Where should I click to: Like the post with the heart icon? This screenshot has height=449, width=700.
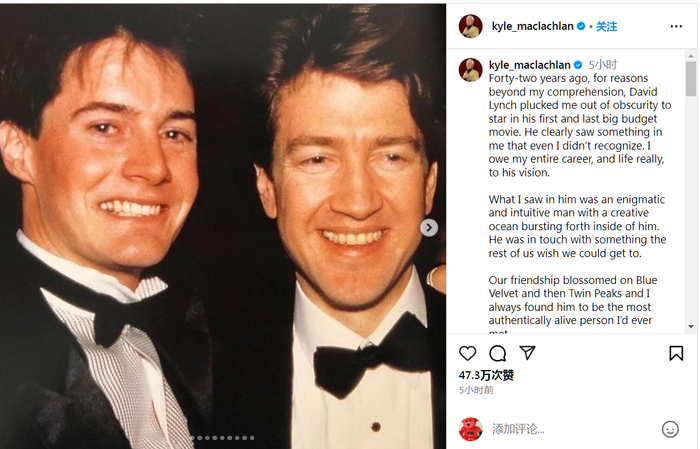click(x=467, y=353)
